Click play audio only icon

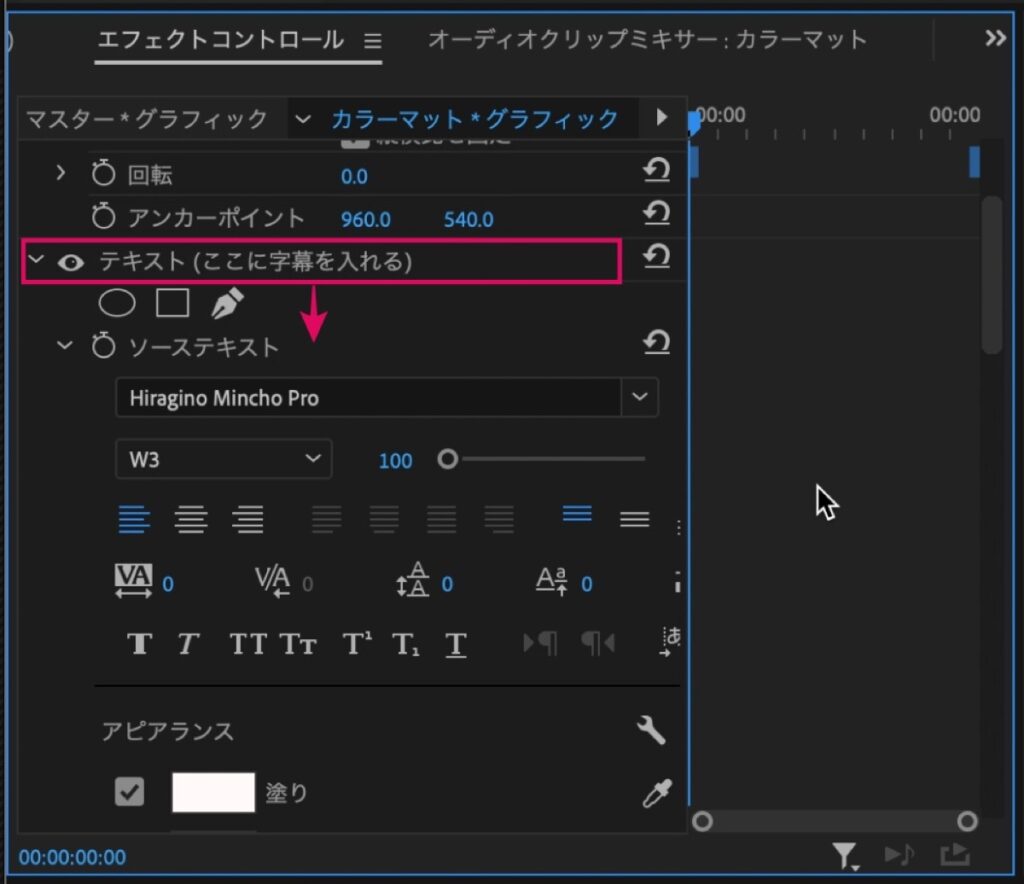(899, 855)
